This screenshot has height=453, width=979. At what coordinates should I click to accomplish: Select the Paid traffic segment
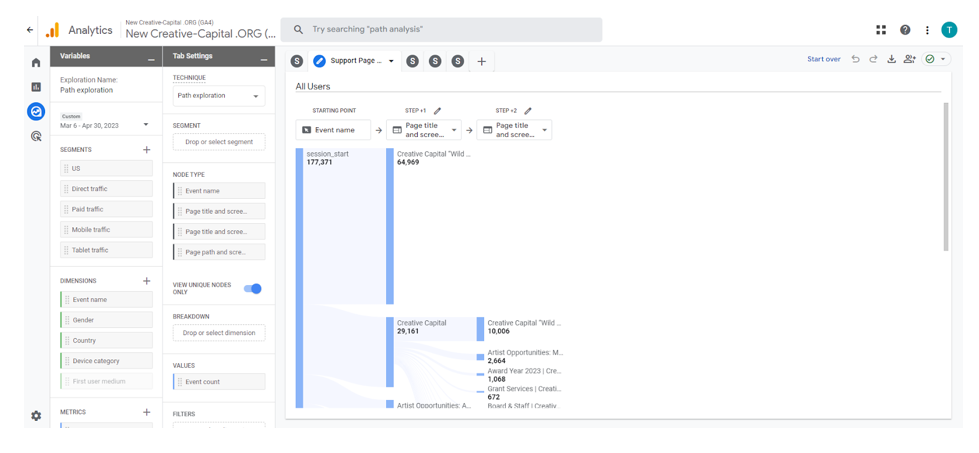[106, 209]
